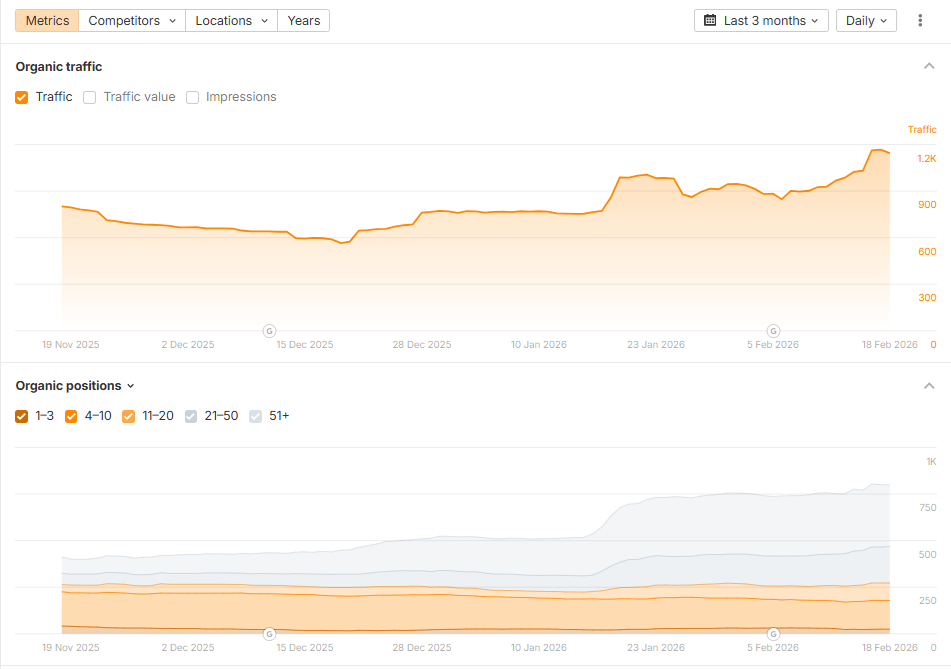This screenshot has width=951, height=669.
Task: Toggle the 1–3 positions checkbox
Action: 22,416
